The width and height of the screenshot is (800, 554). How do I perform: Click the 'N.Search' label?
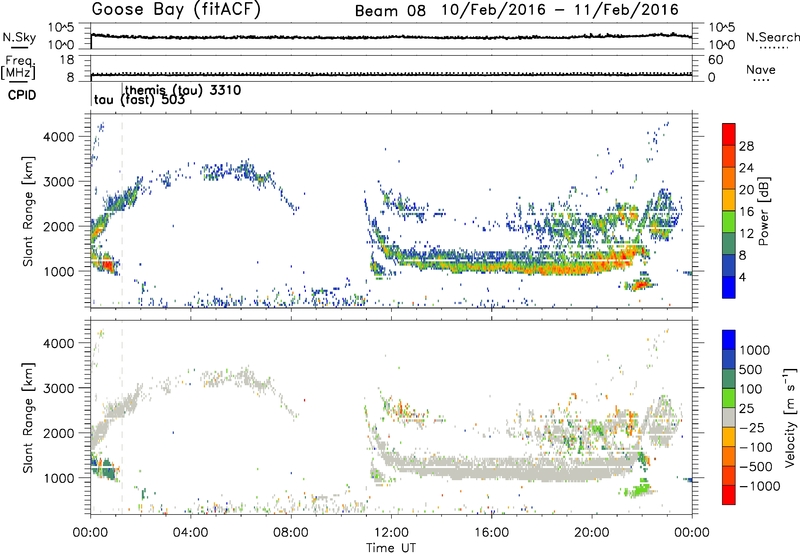click(772, 37)
